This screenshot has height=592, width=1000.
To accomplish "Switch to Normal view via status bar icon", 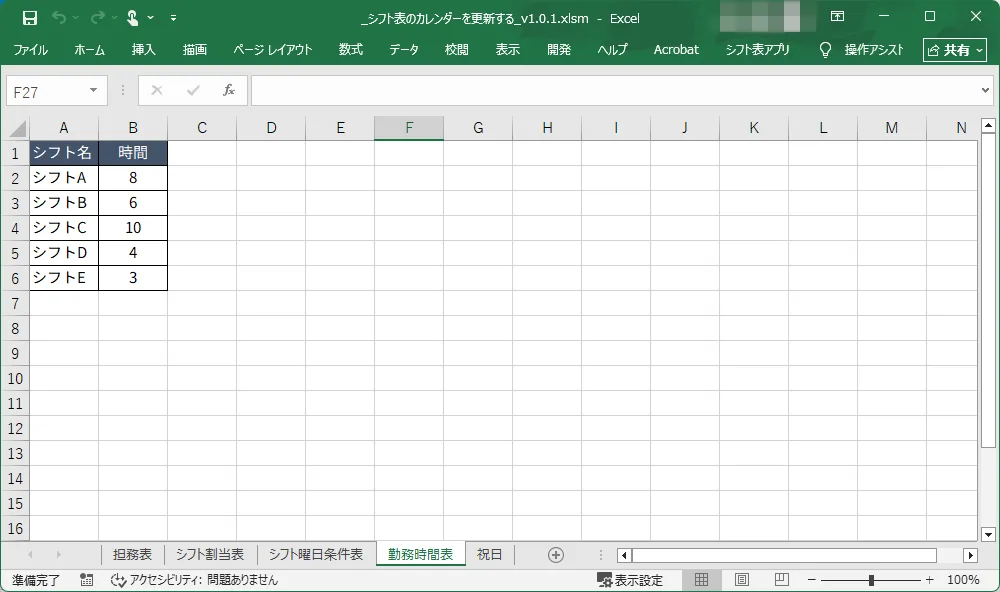I will click(701, 579).
